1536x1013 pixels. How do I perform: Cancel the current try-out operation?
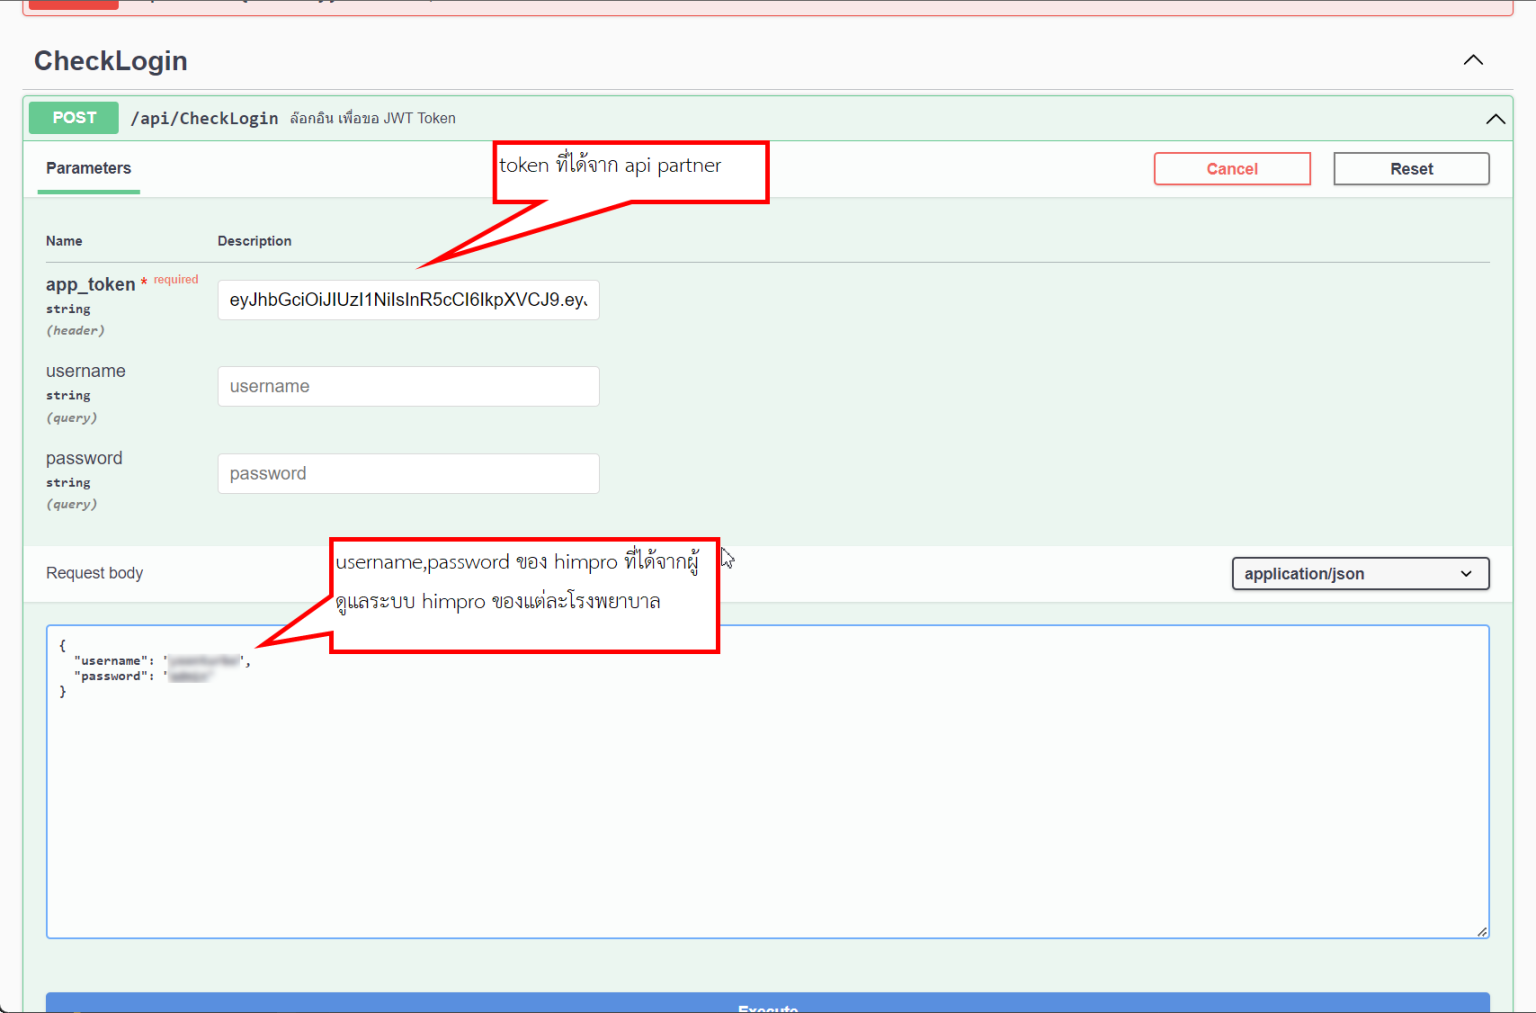click(x=1232, y=168)
